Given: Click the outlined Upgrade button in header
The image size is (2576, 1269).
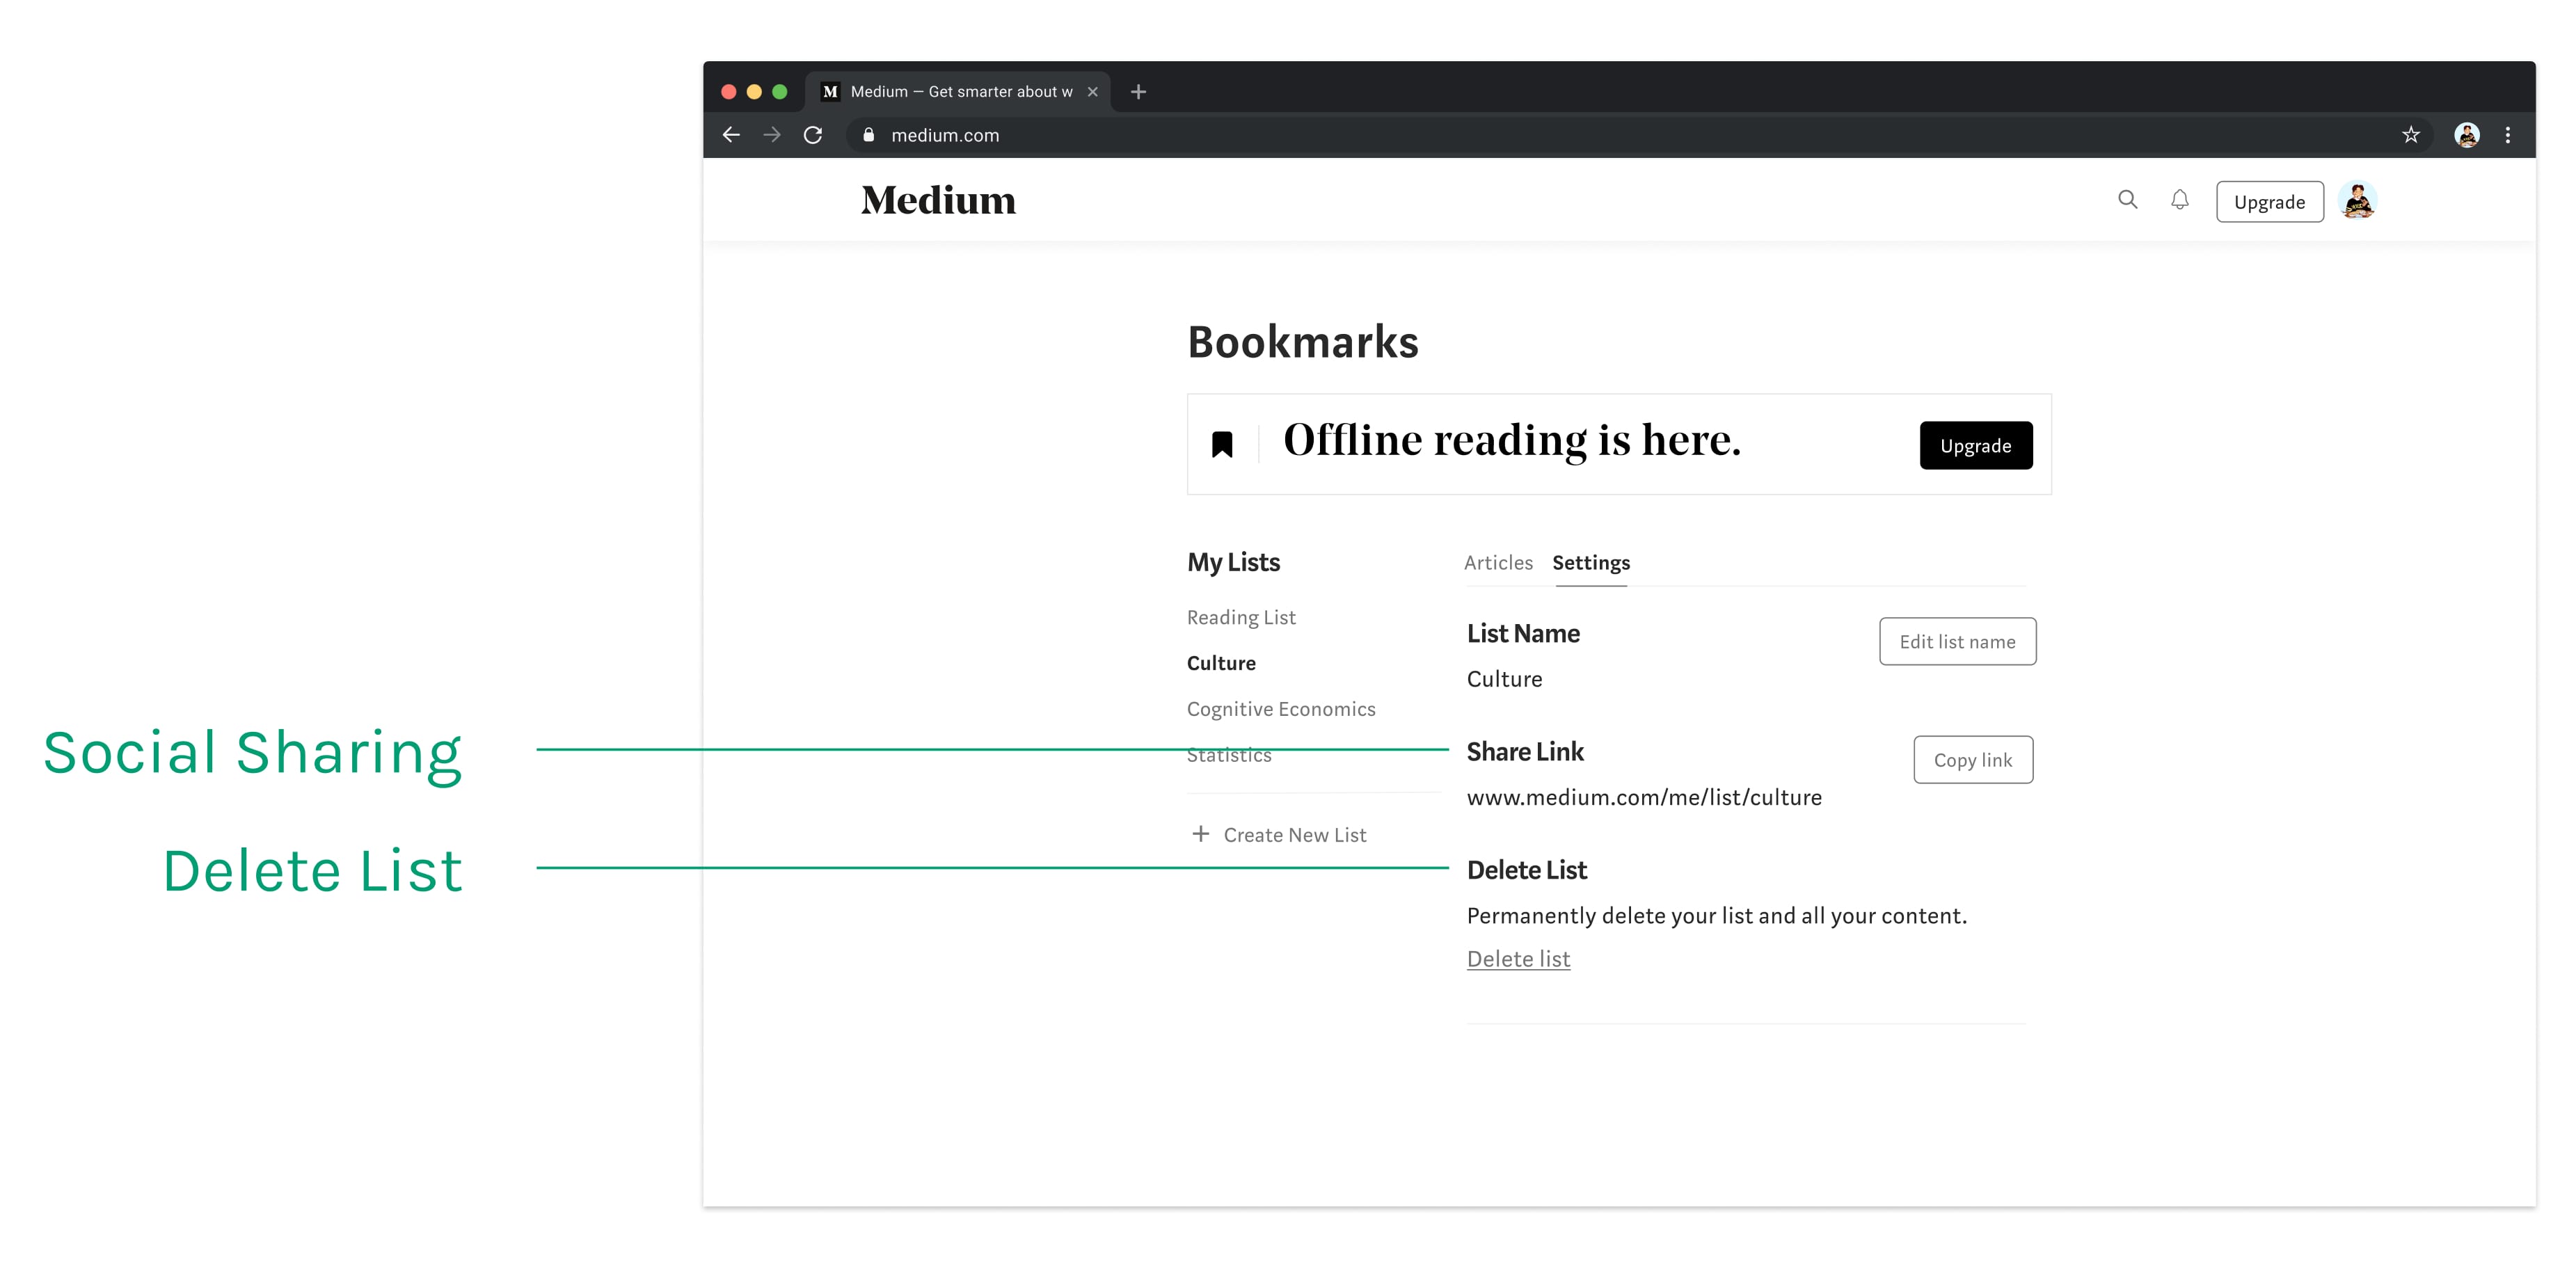Looking at the screenshot, I should (x=2269, y=202).
